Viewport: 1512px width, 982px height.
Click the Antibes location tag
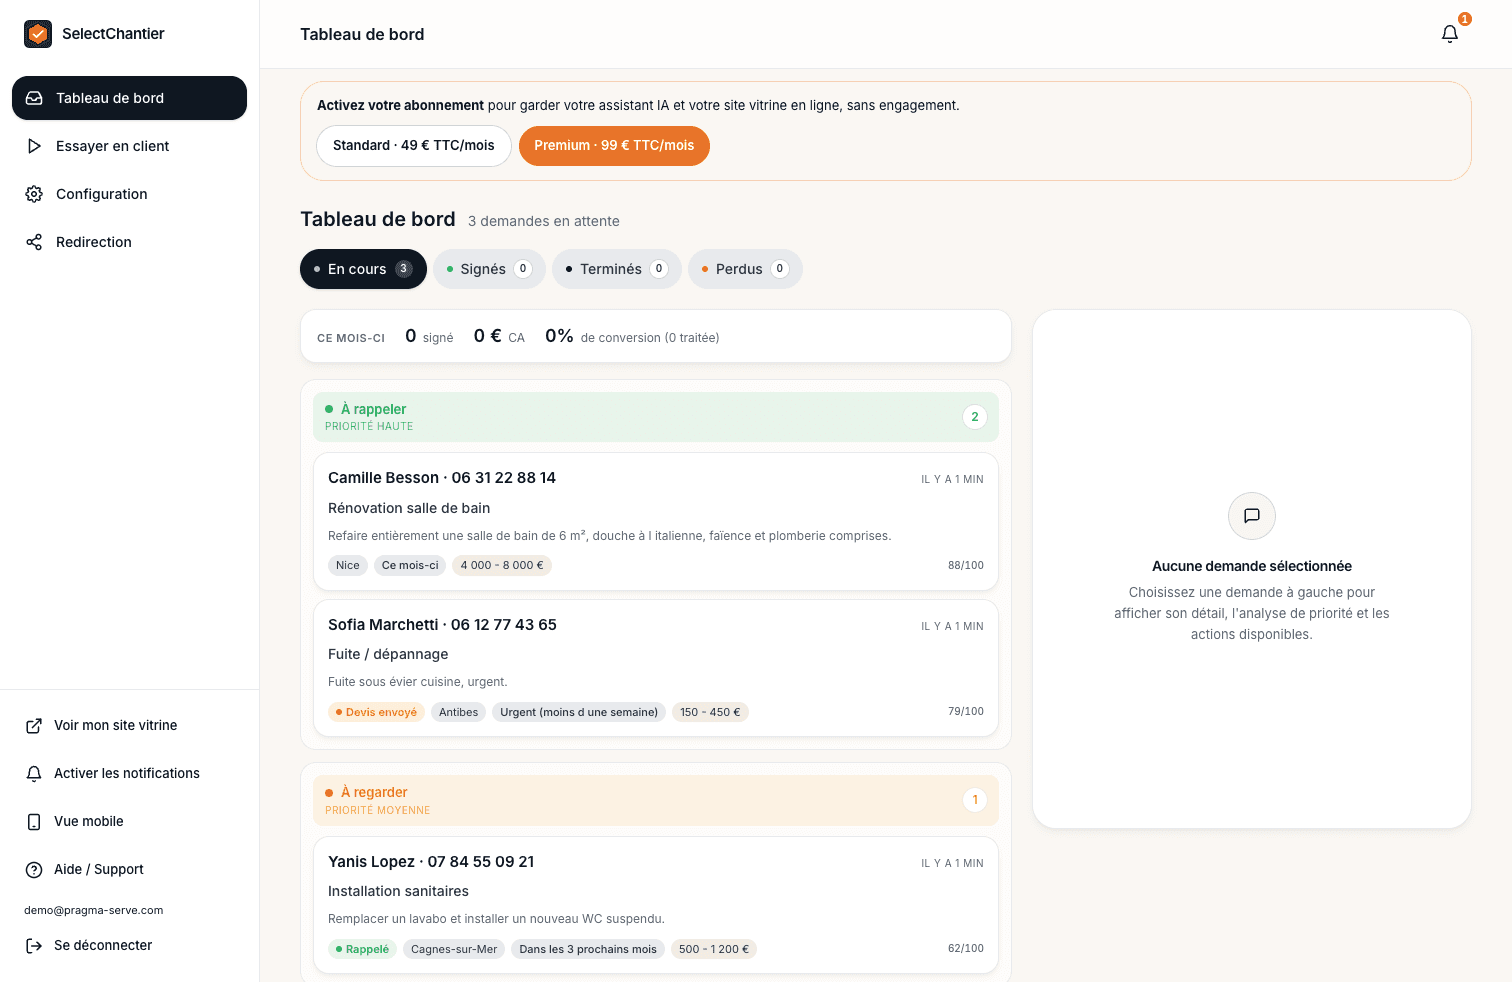[x=459, y=712]
